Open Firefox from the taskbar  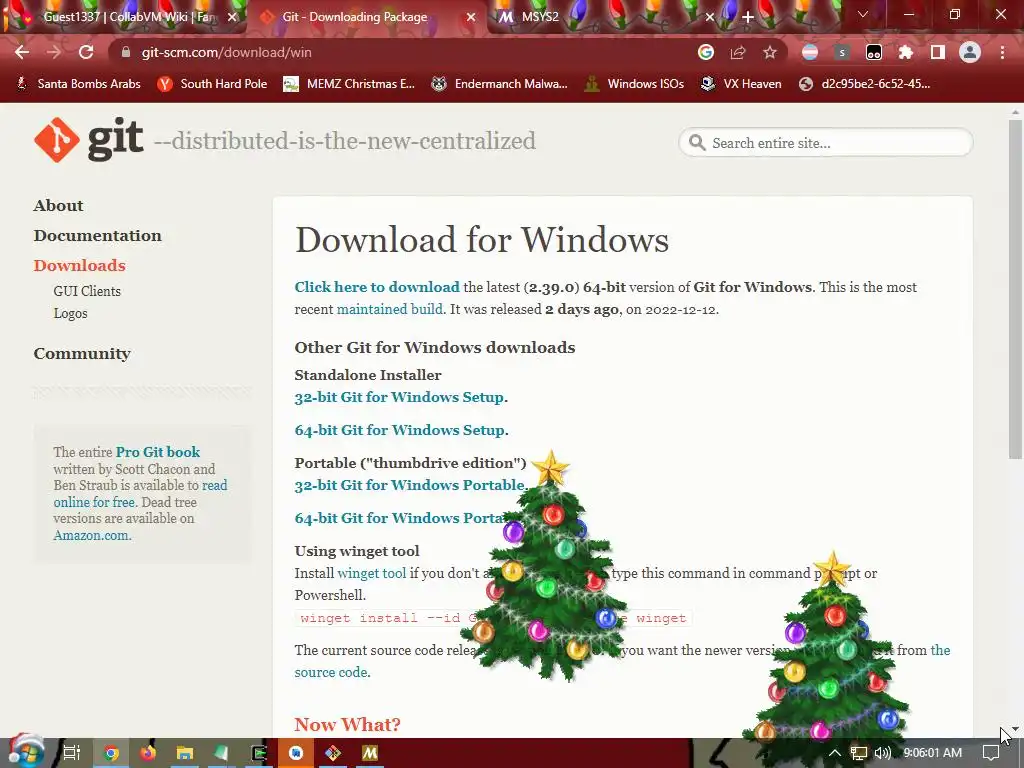(148, 753)
